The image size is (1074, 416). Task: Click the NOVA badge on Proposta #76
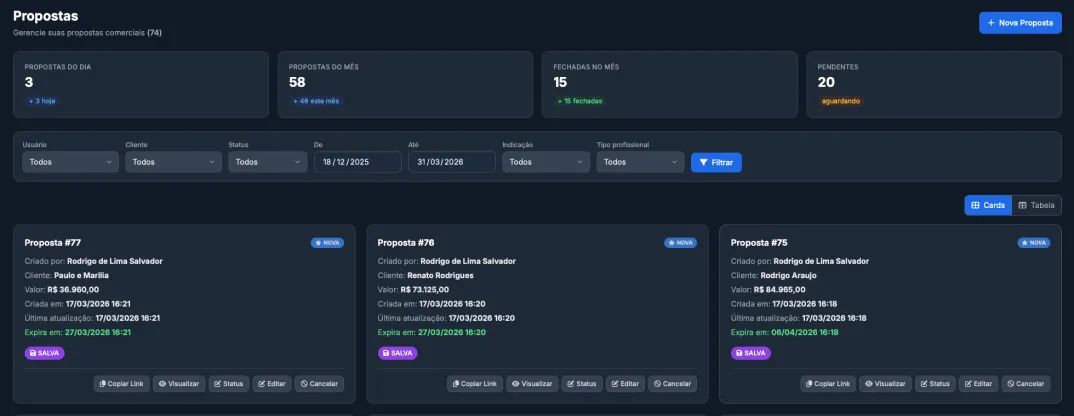[680, 243]
